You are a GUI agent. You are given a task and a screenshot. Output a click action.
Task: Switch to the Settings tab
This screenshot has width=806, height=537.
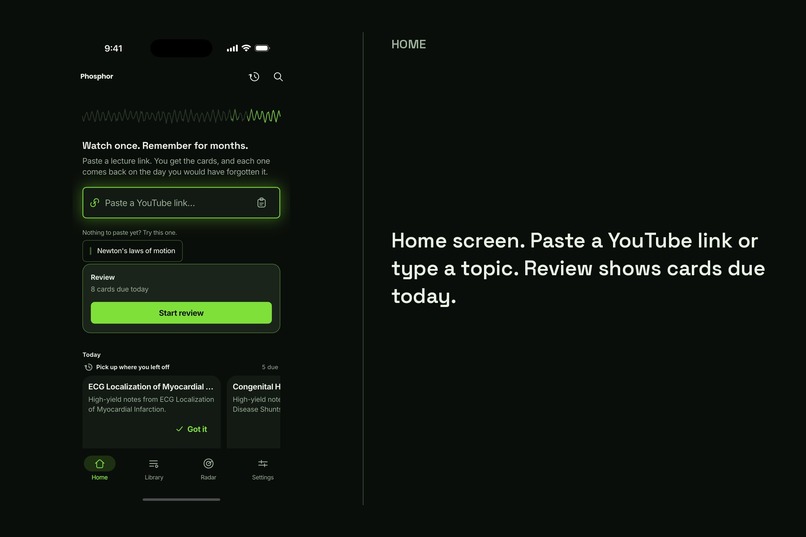click(263, 468)
